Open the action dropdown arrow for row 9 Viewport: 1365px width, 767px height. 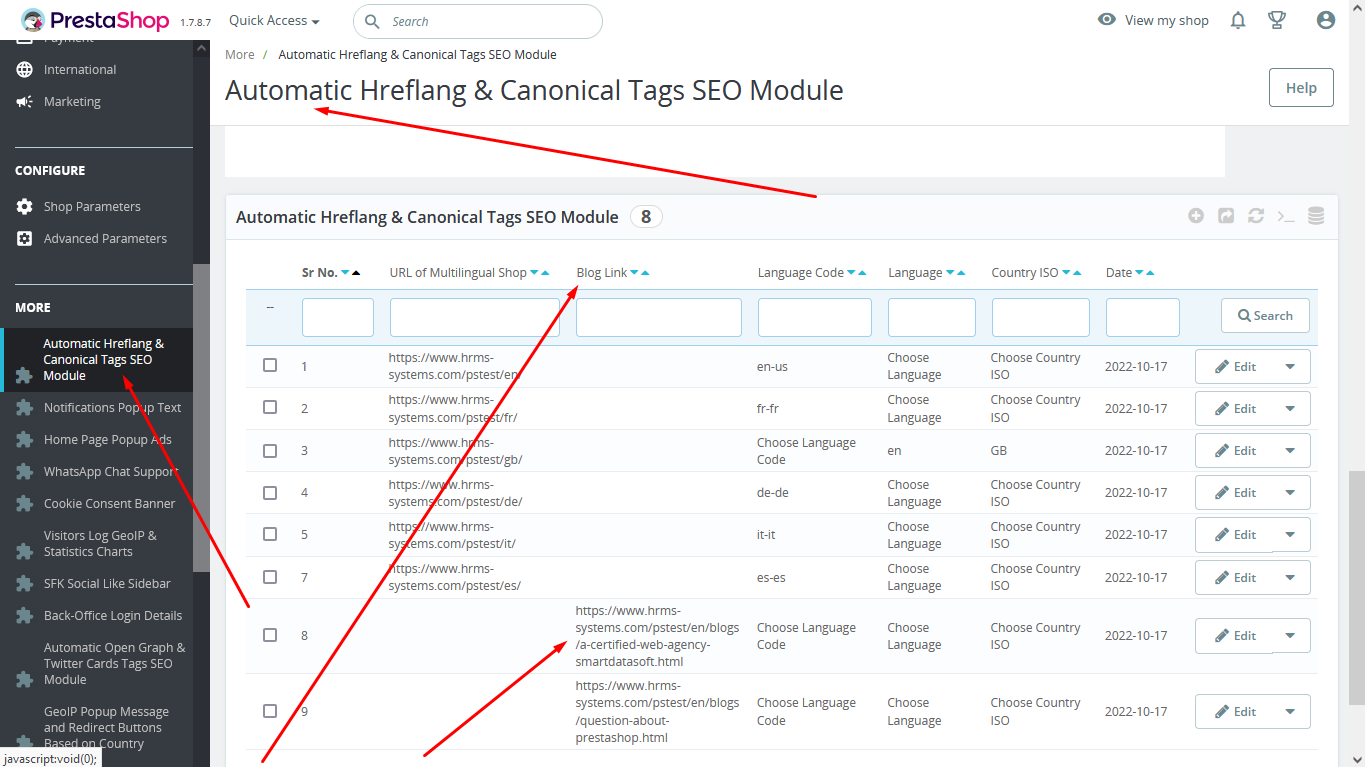pos(1290,712)
